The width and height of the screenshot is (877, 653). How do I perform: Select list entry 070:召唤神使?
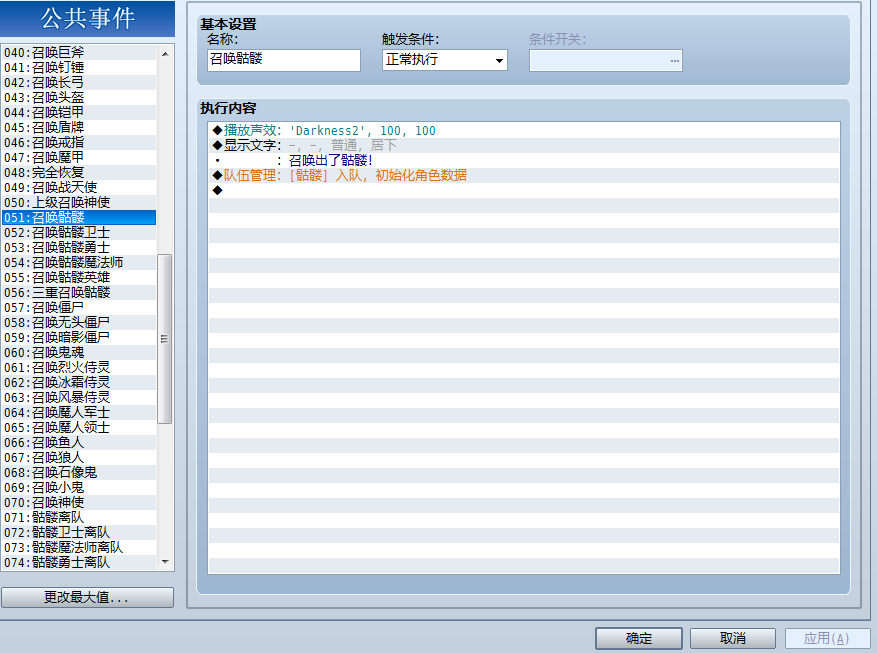(x=79, y=503)
